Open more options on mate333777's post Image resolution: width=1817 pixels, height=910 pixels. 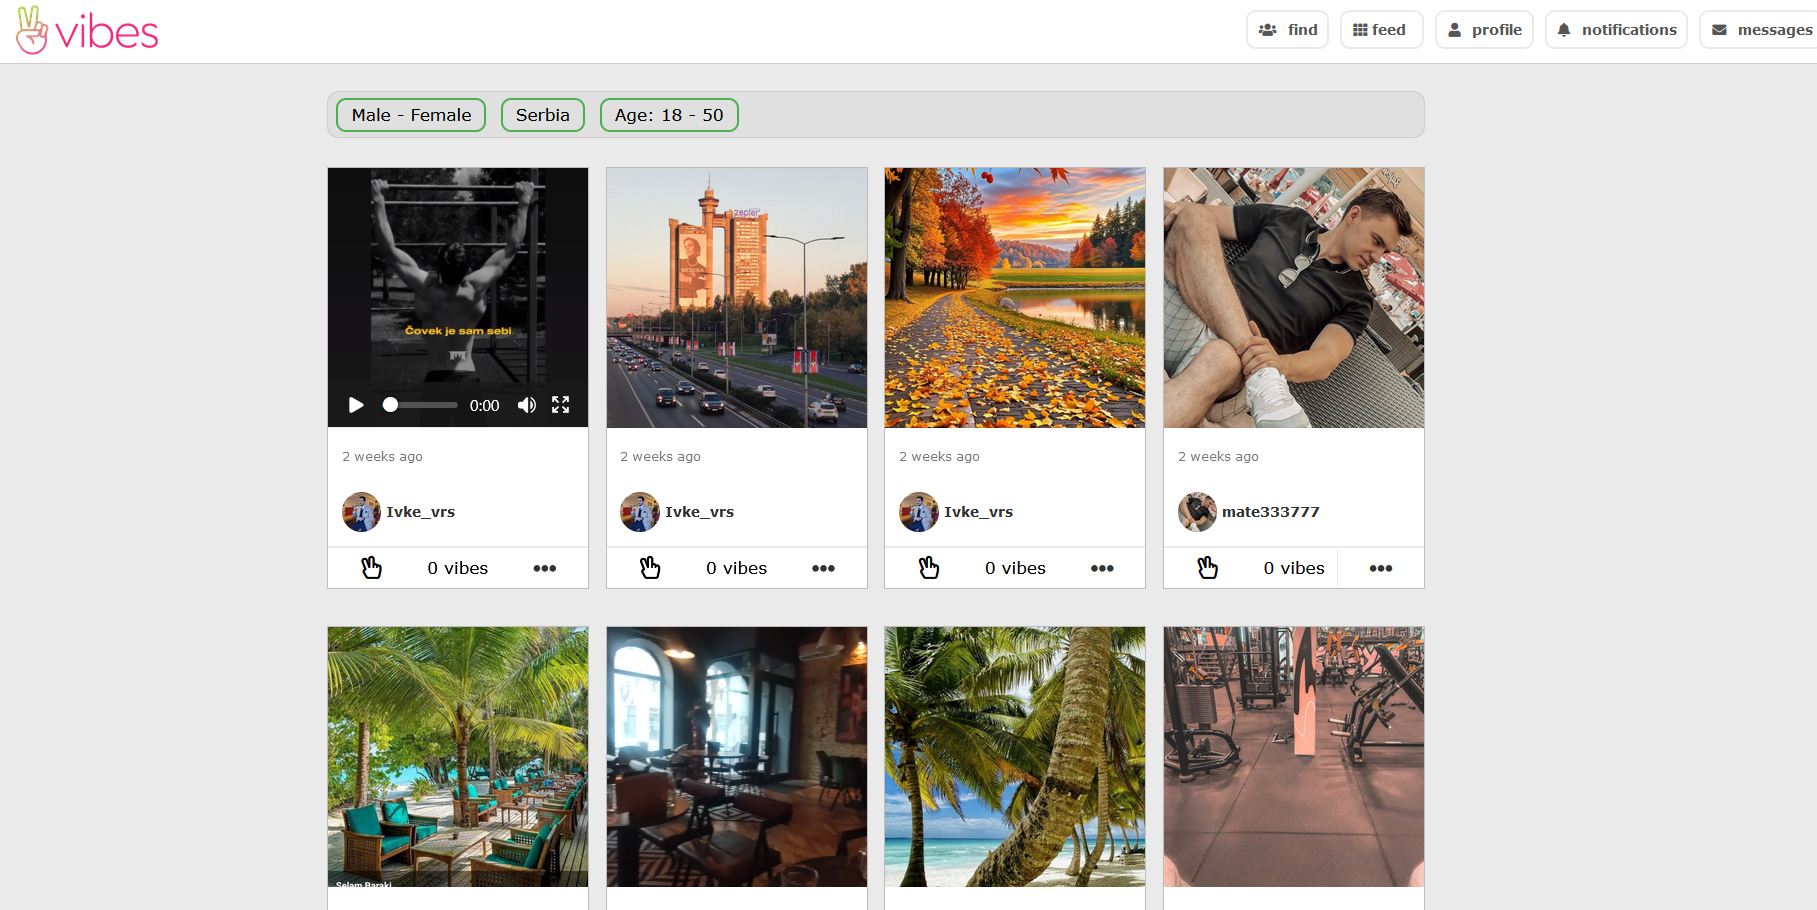point(1381,568)
